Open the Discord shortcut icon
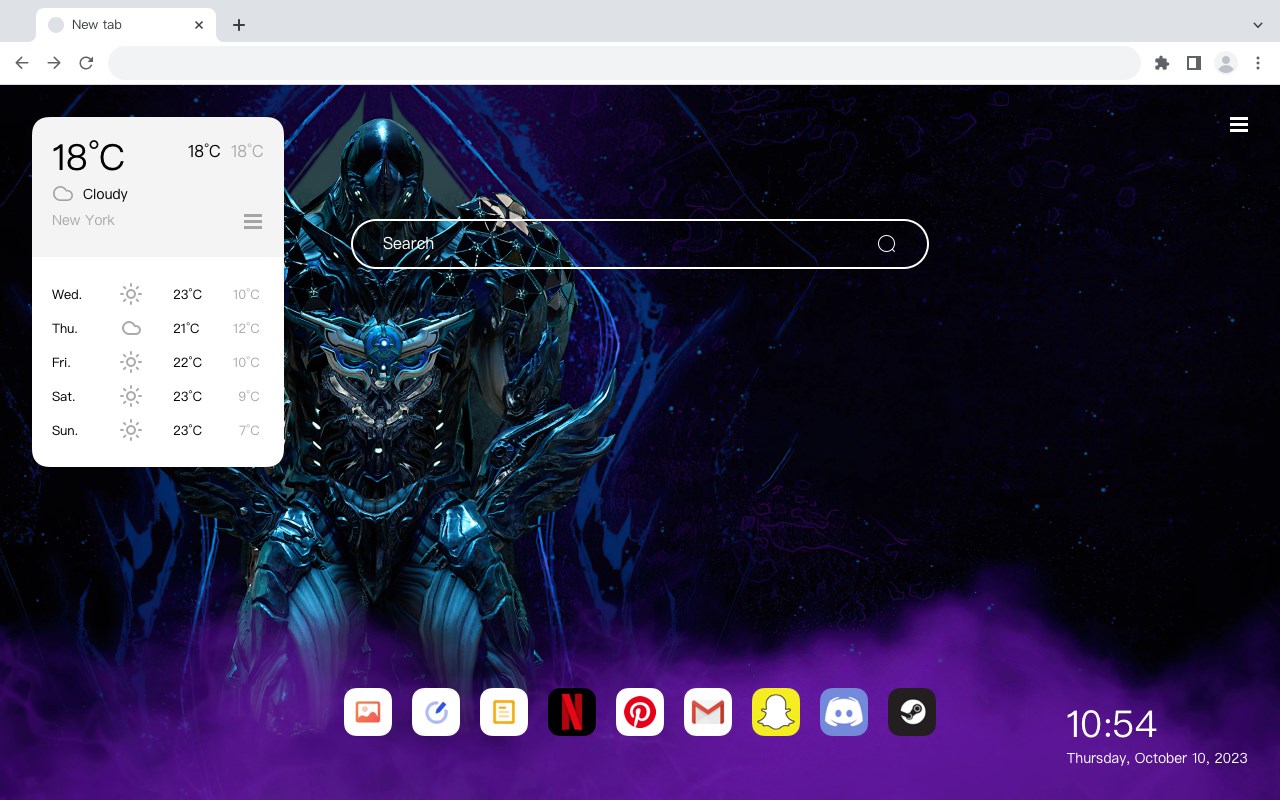1280x800 pixels. click(844, 712)
